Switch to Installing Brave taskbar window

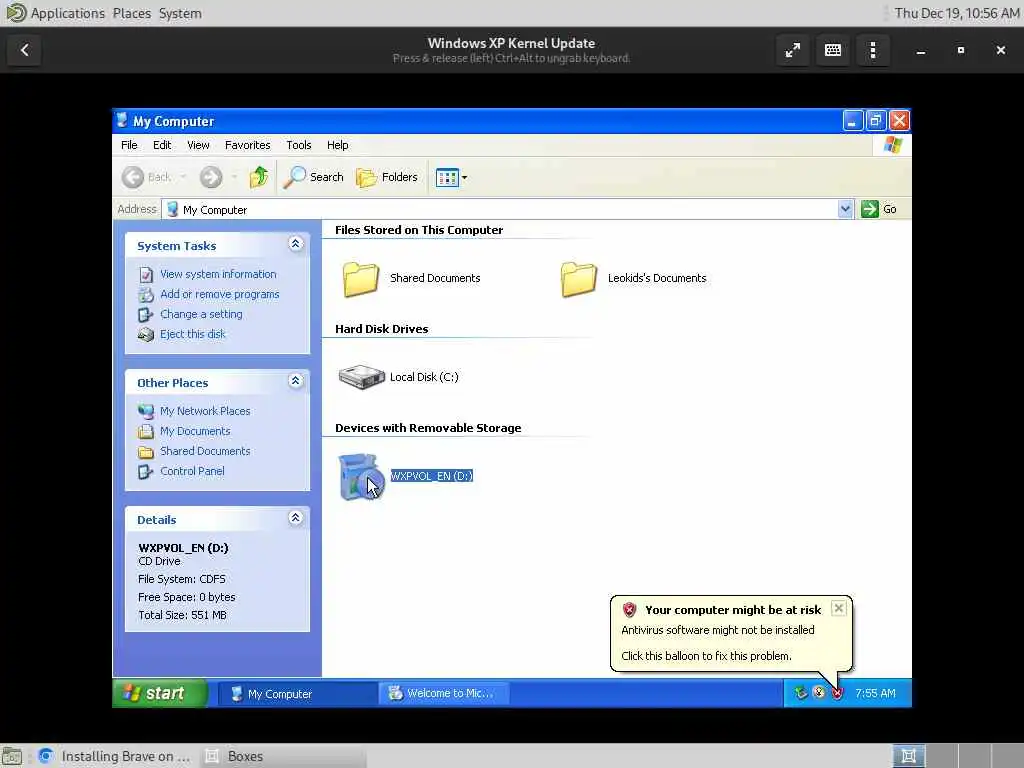(114, 756)
